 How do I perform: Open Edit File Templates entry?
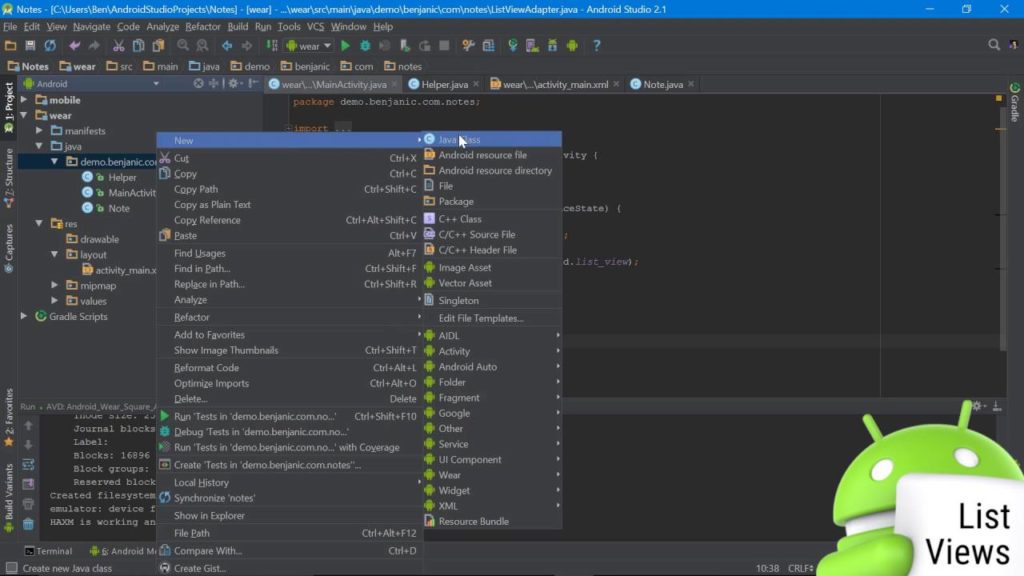[x=492, y=319]
